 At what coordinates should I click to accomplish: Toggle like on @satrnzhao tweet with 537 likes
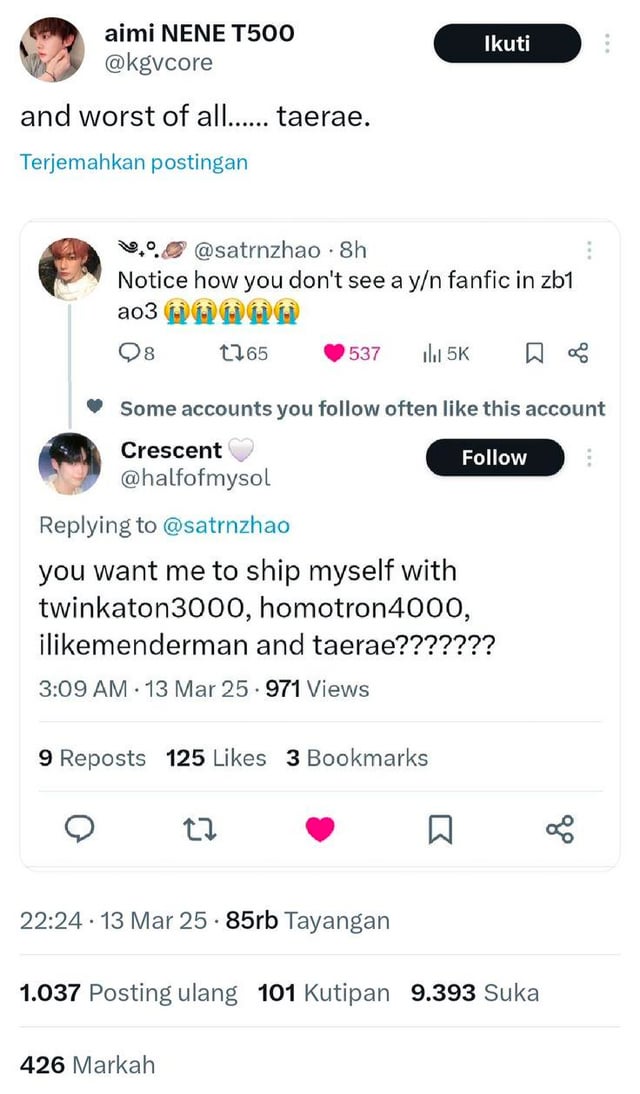coord(352,353)
